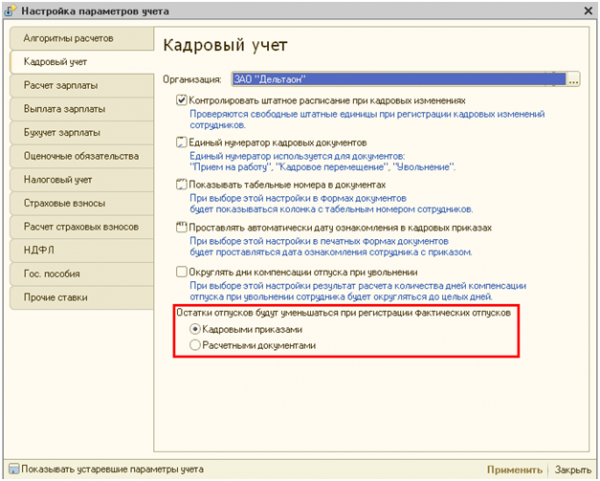Go to the Налоговый учет tab
Screen dimensions: 600x481
coord(77,179)
